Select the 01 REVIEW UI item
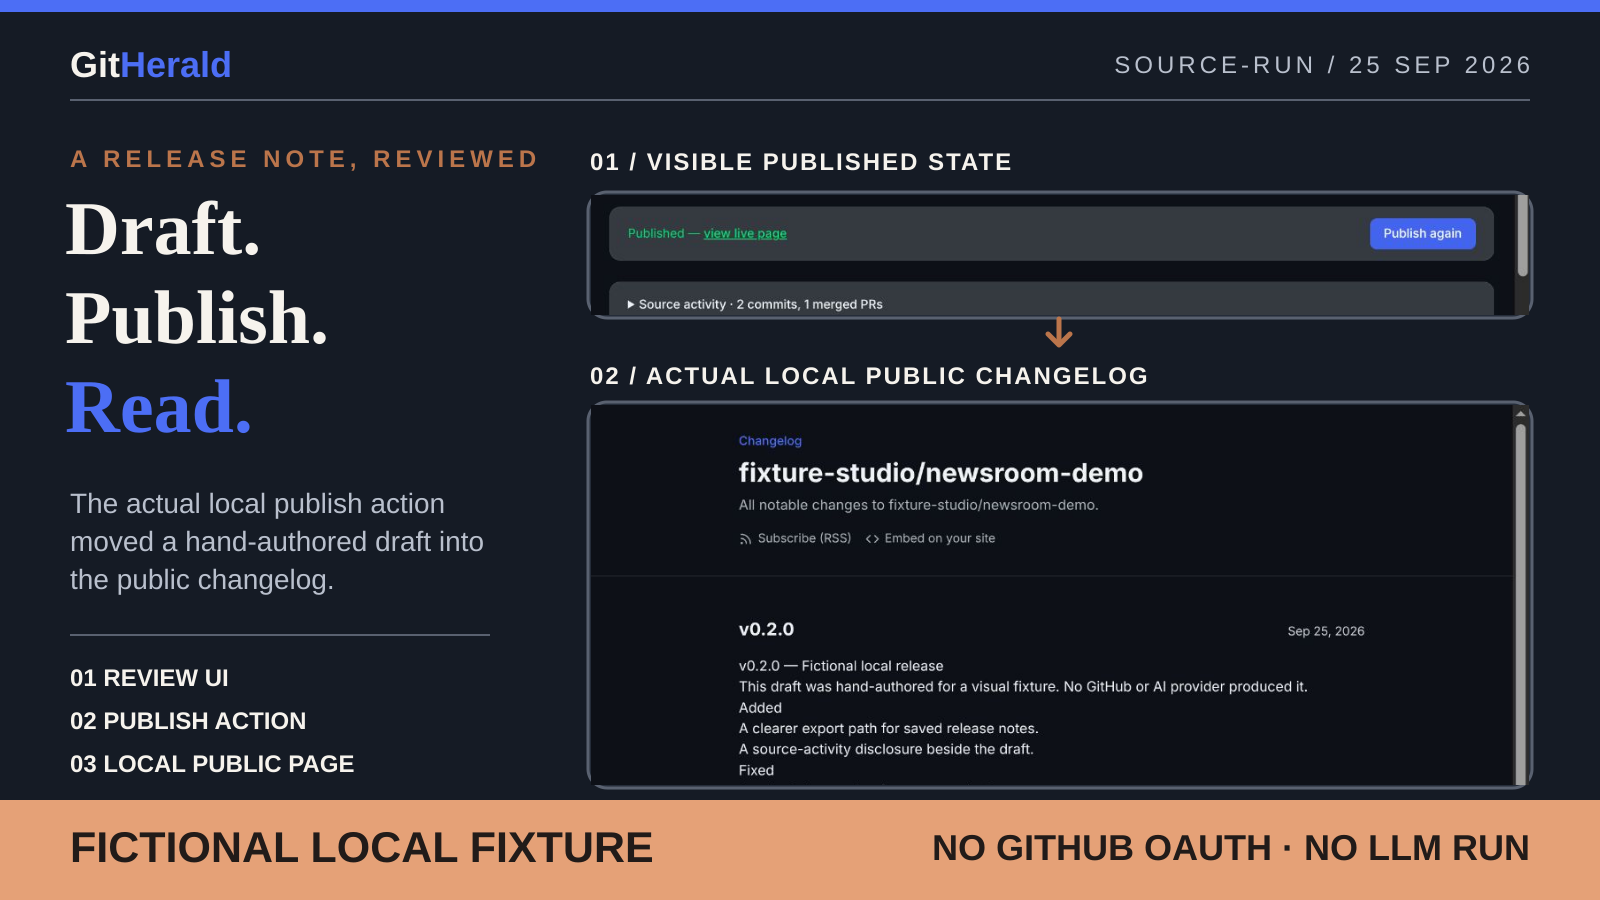The height and width of the screenshot is (900, 1600). coord(149,678)
